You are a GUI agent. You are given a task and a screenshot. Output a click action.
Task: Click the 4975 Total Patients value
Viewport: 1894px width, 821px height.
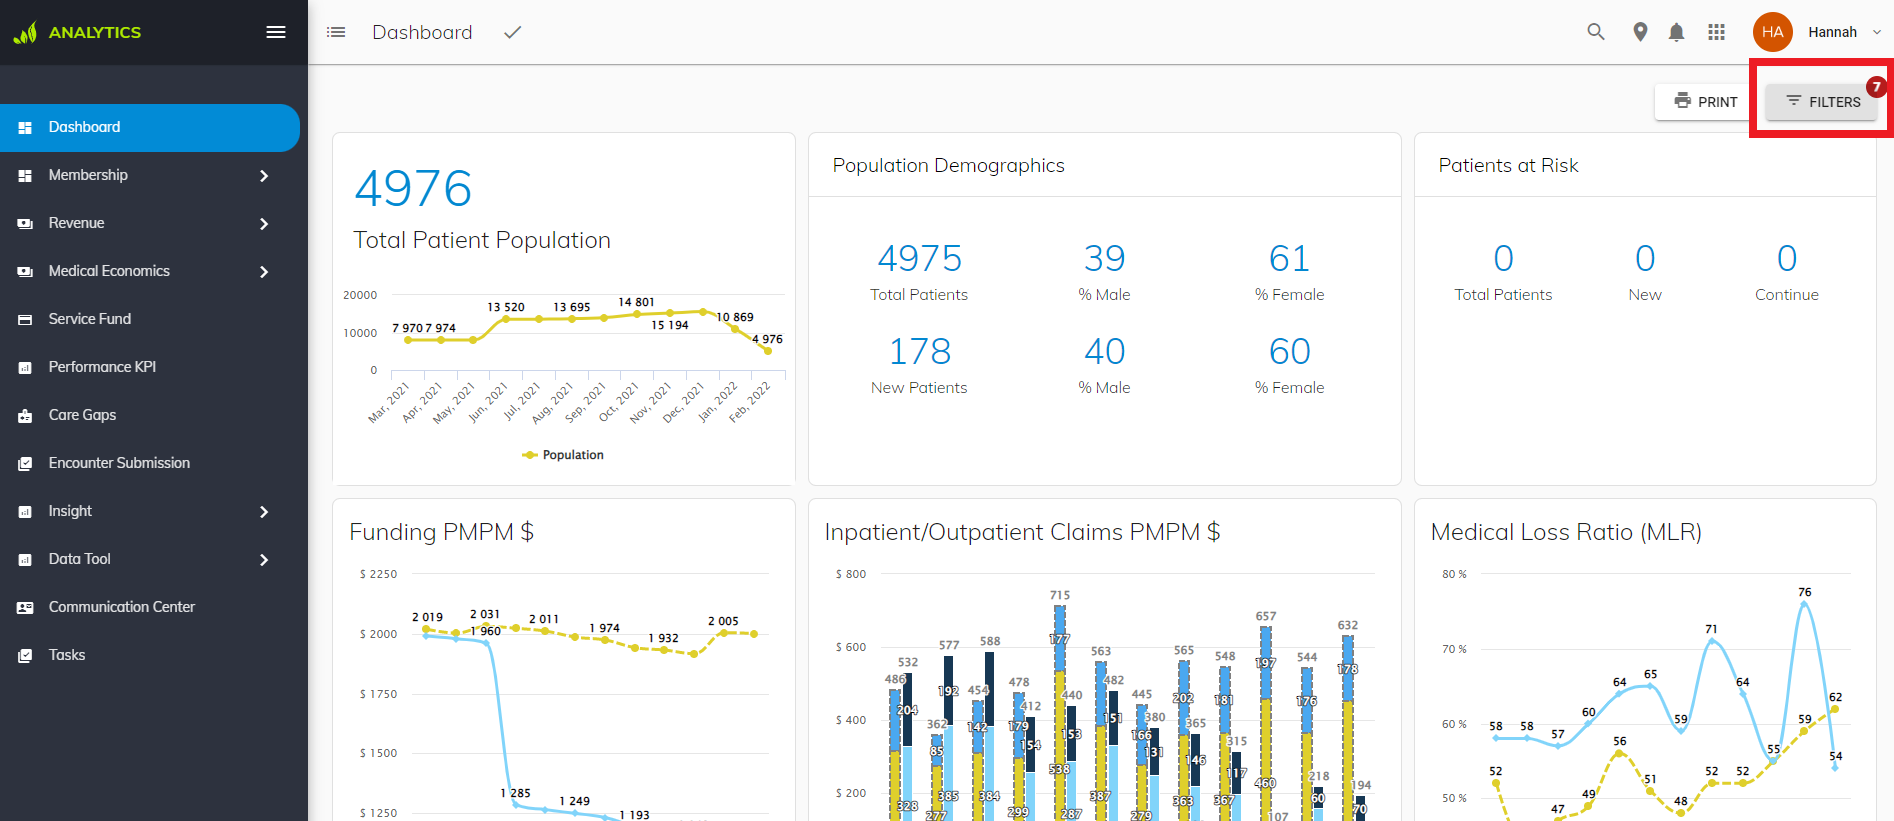pos(919,259)
